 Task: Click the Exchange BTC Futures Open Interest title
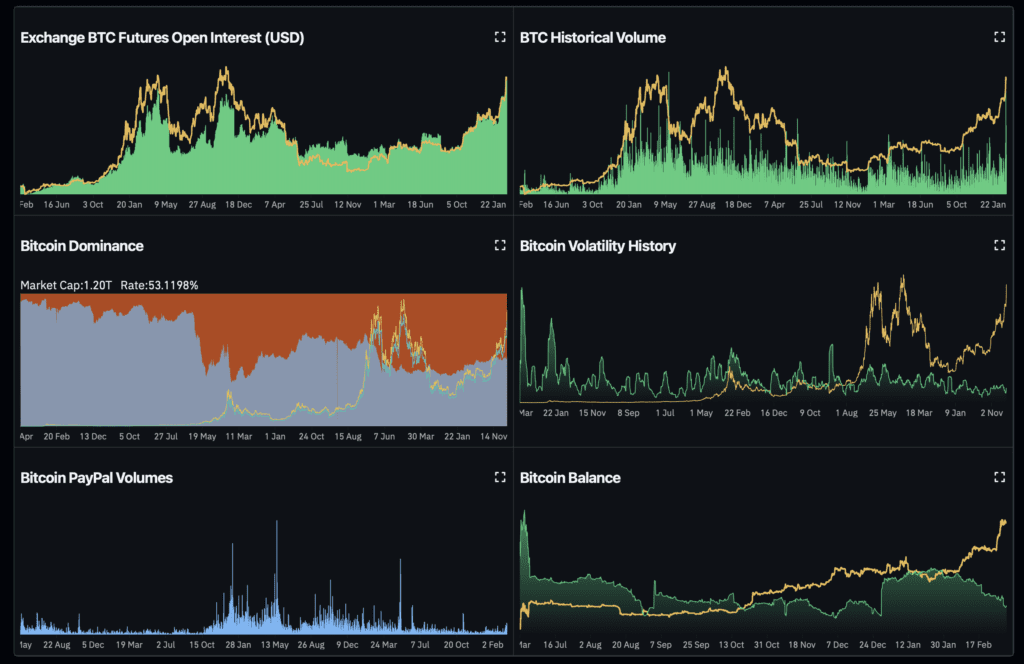(x=162, y=38)
